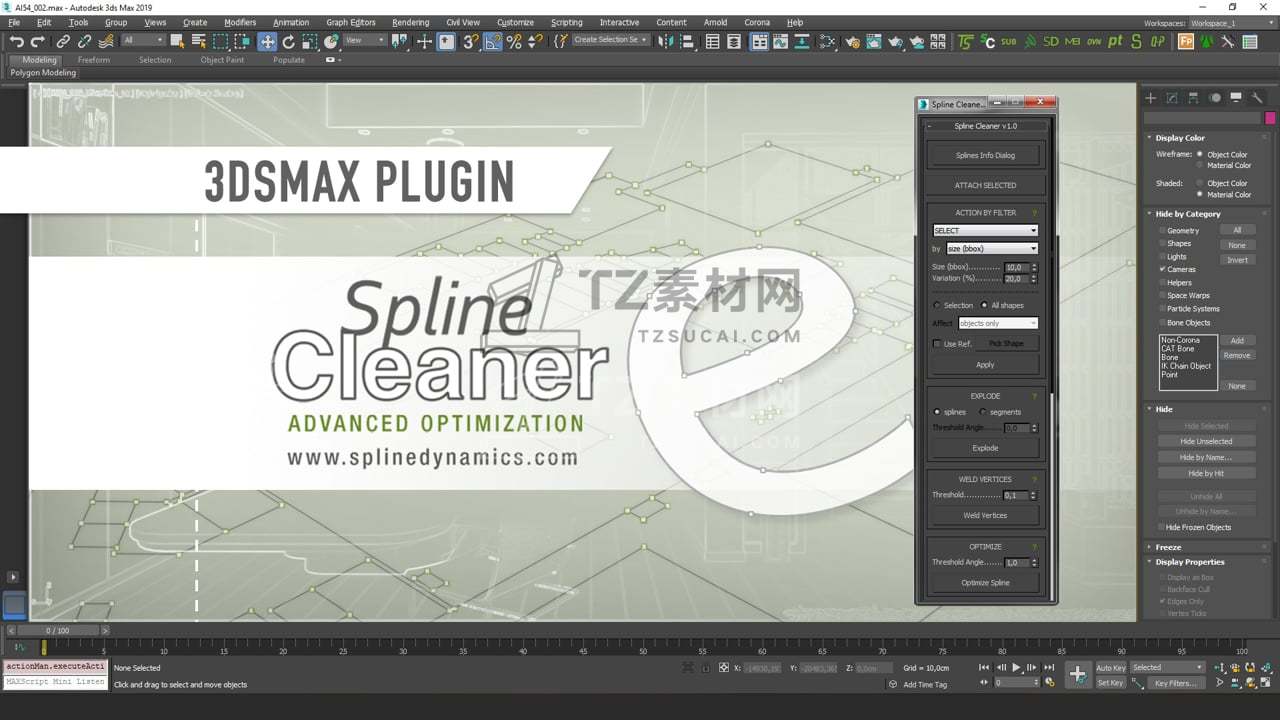
Task: Open the selection filter 'All' dropdown
Action: pyautogui.click(x=143, y=40)
